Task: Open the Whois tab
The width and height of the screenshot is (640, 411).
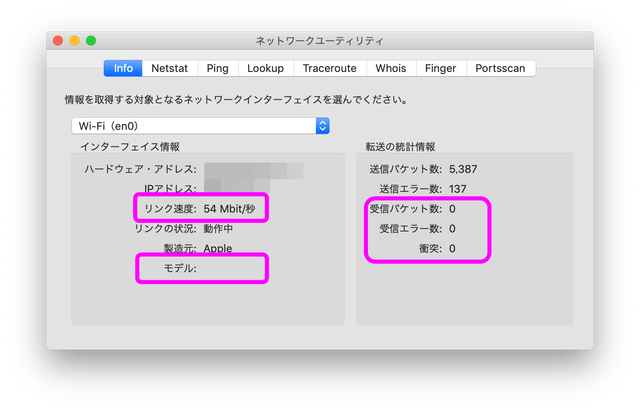Action: tap(391, 68)
